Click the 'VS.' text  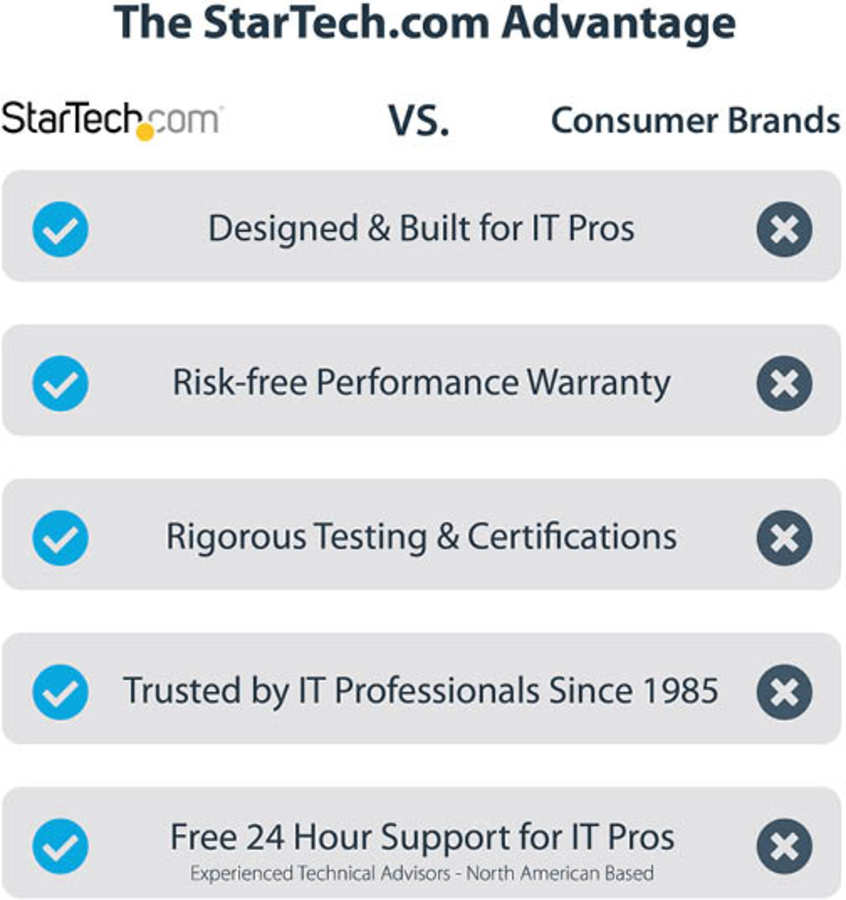418,121
